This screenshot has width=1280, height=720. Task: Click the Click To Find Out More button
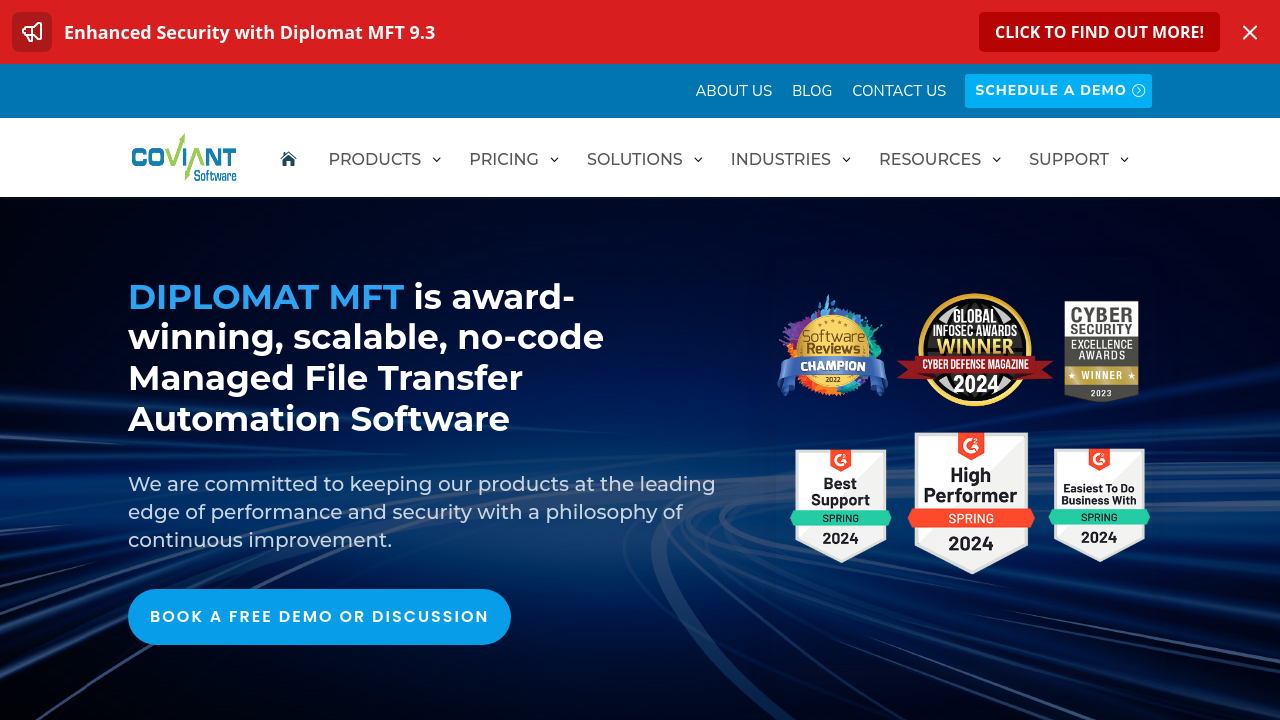(x=1099, y=32)
